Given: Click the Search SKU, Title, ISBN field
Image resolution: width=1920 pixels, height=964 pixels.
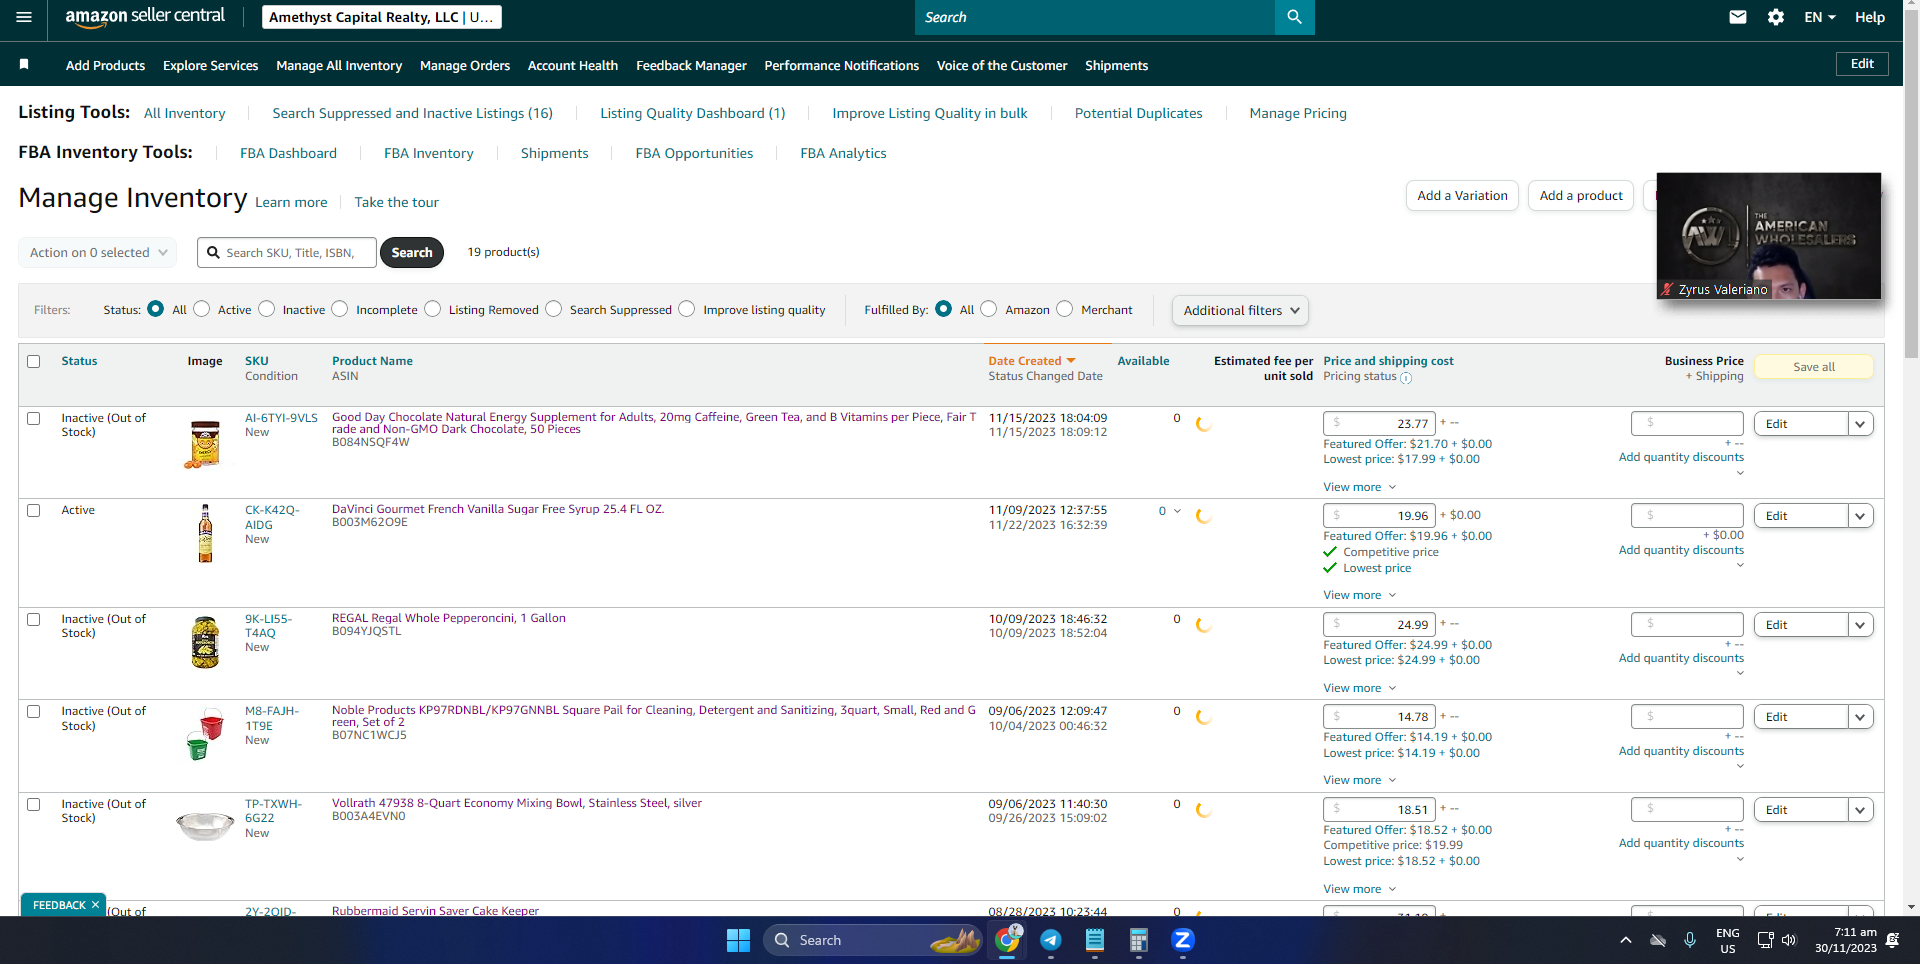Looking at the screenshot, I should click(287, 253).
